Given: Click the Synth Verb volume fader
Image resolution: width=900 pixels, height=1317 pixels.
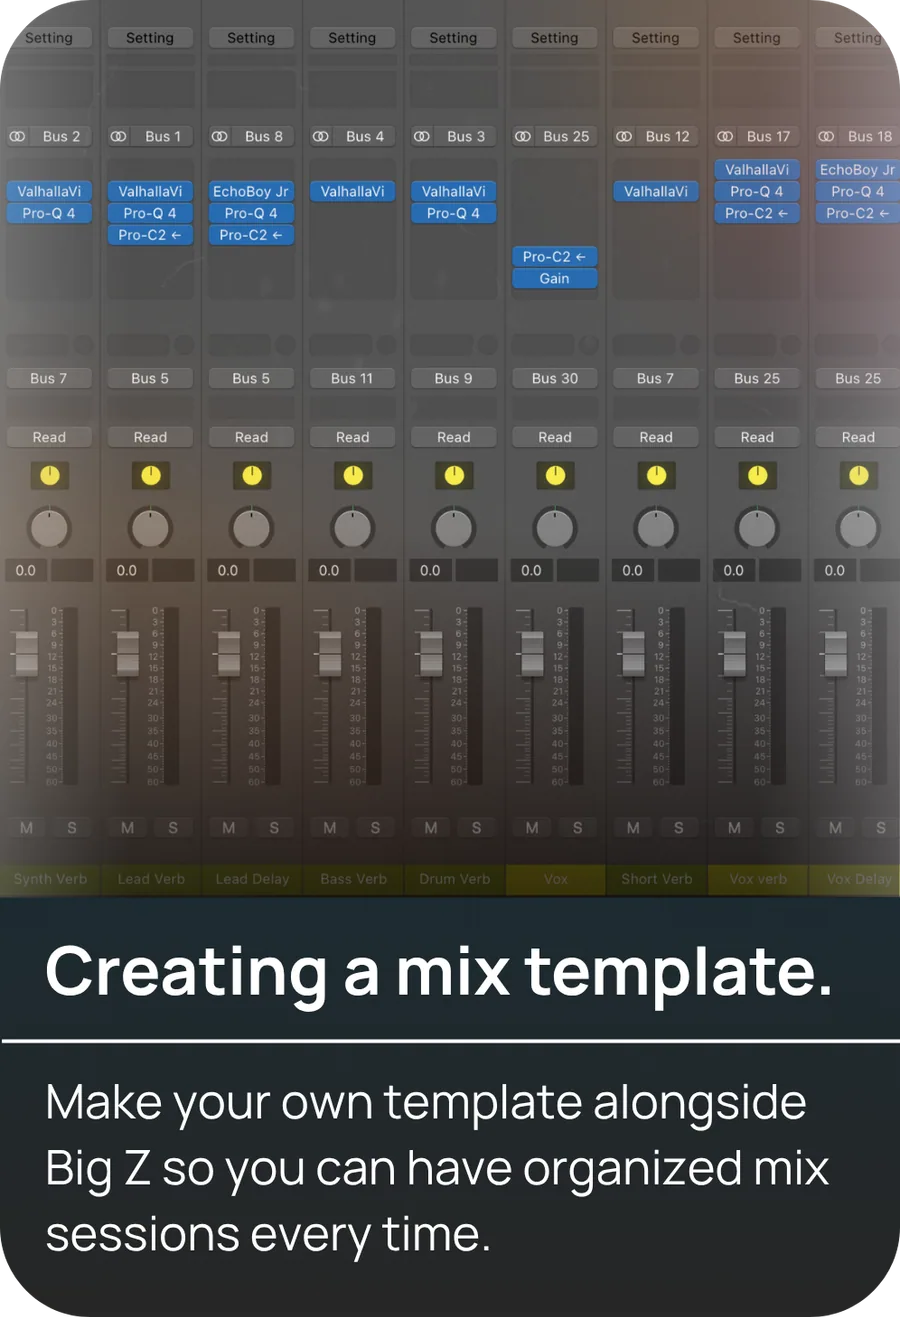Looking at the screenshot, I should click(x=27, y=653).
